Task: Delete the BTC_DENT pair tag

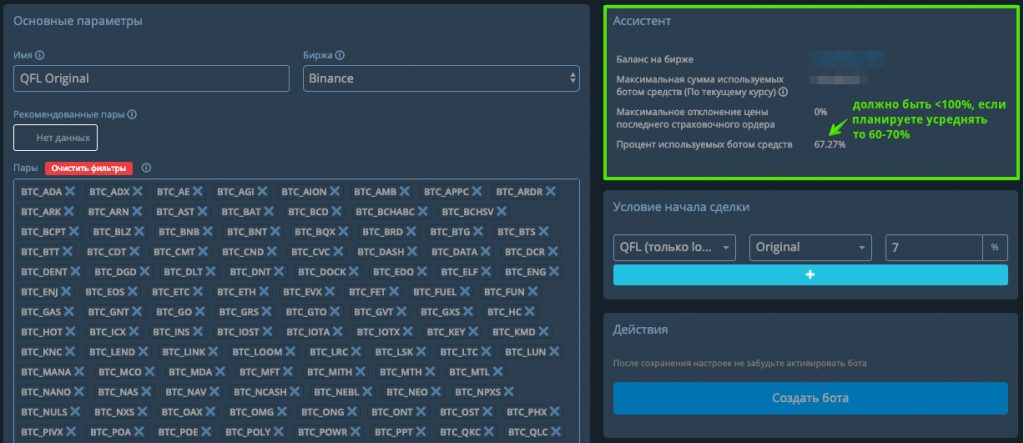Action: tap(76, 271)
